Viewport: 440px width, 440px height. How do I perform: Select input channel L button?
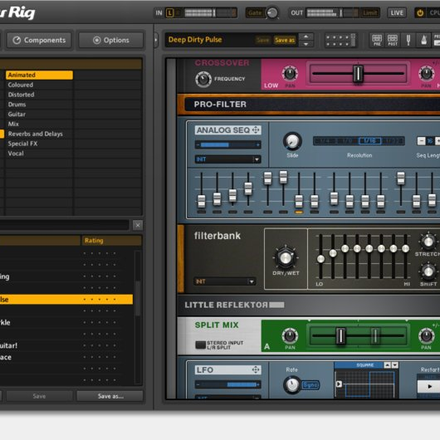click(170, 13)
